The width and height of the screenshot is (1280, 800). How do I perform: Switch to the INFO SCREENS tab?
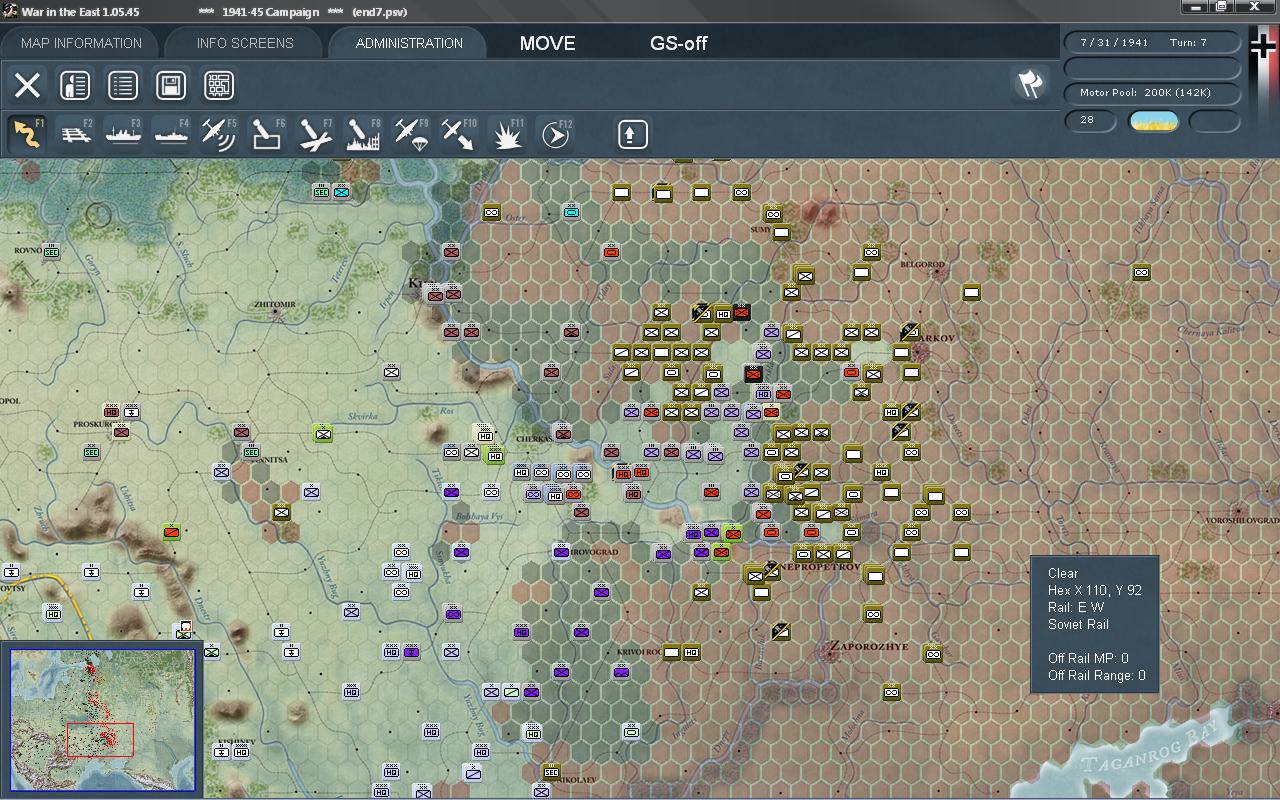click(245, 43)
